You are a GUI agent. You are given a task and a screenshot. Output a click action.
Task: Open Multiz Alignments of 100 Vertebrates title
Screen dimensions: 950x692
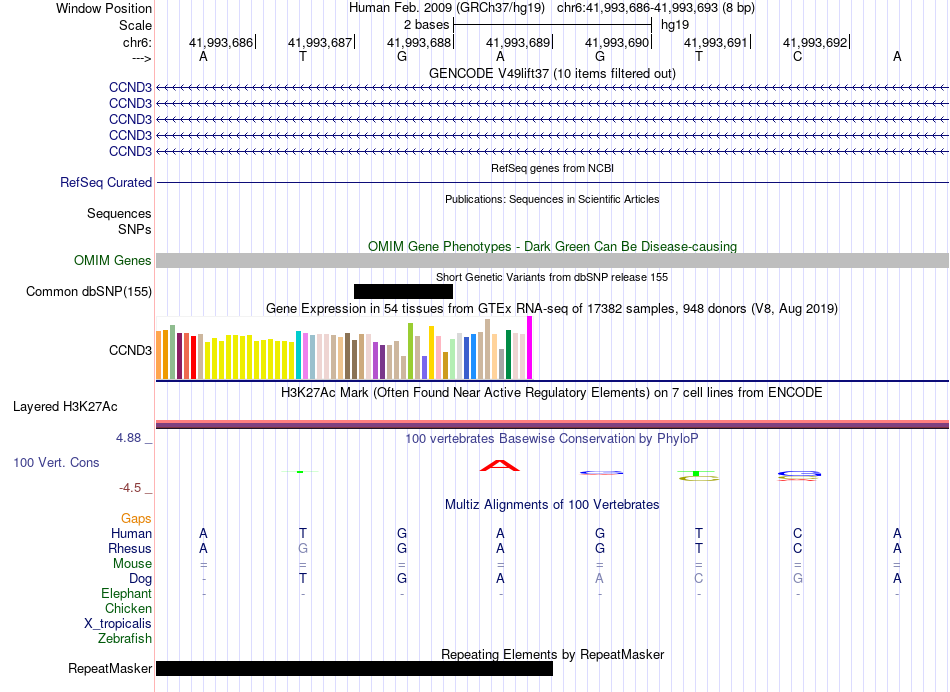pyautogui.click(x=552, y=504)
